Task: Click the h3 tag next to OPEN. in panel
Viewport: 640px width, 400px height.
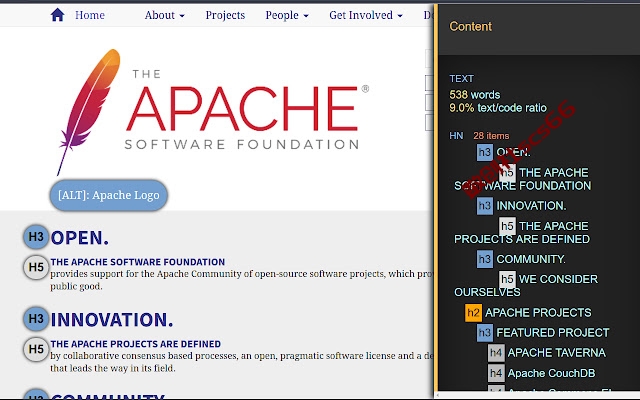Action: 484,153
